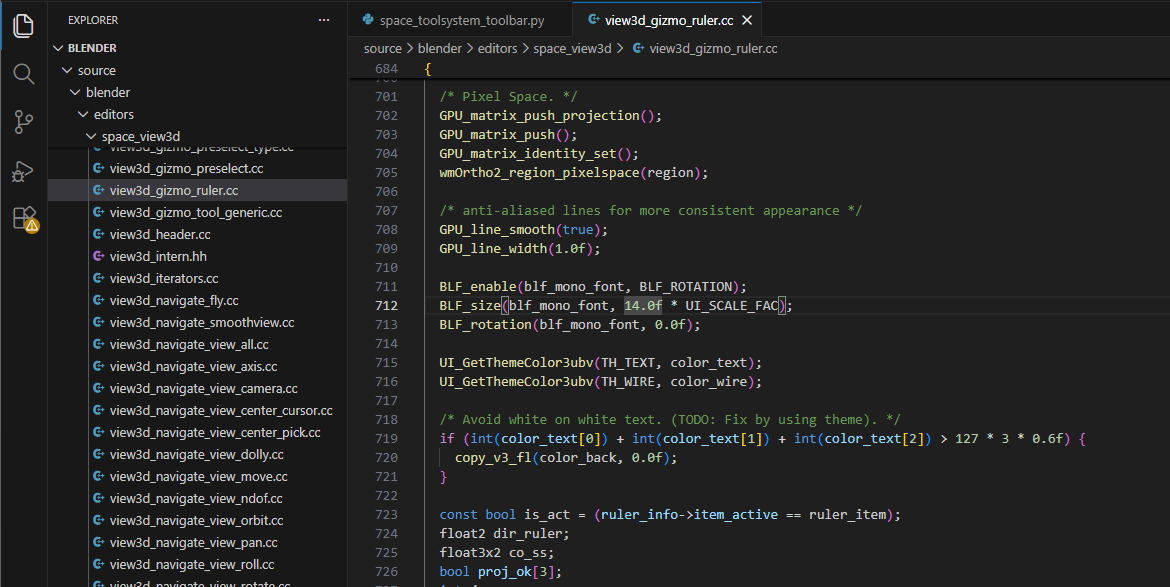Click the file icon beside view3d_navigate_view_orbit.cc
Viewport: 1170px width, 587px height.
point(98,521)
